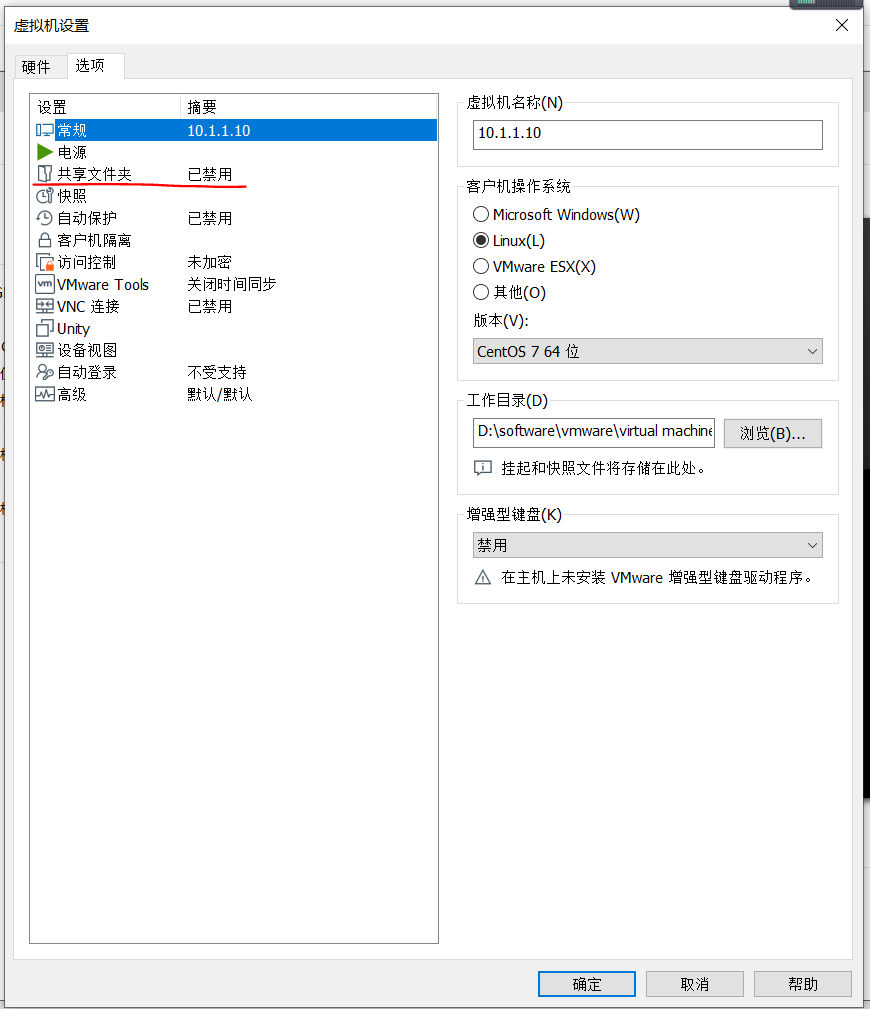
Task: Click the VNC 连接 icon
Action: tap(44, 306)
